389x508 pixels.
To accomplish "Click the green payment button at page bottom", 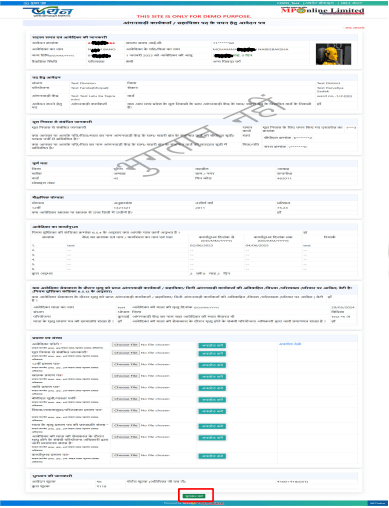I will click(x=194, y=496).
